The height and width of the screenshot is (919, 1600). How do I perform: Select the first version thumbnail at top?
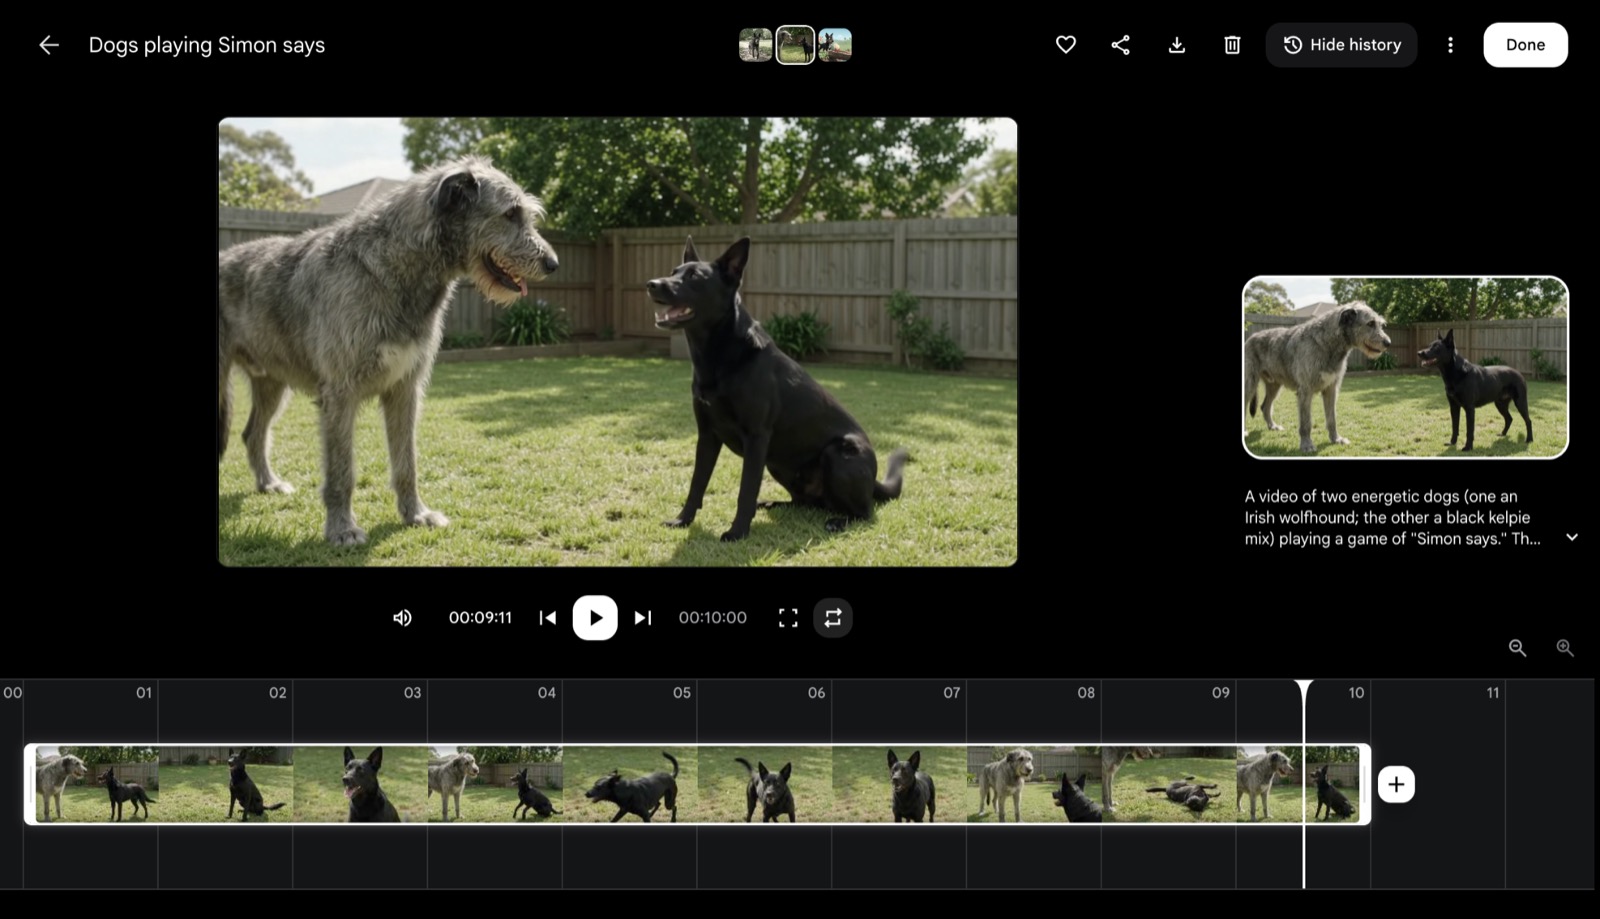pos(756,45)
